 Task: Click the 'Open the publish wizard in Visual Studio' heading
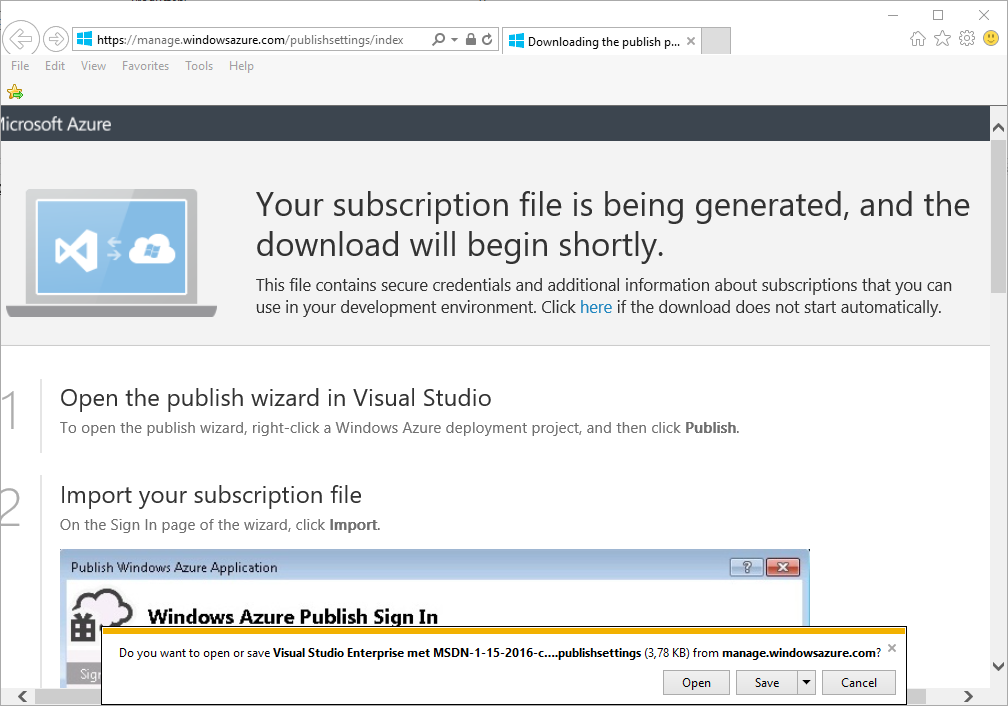click(x=276, y=398)
